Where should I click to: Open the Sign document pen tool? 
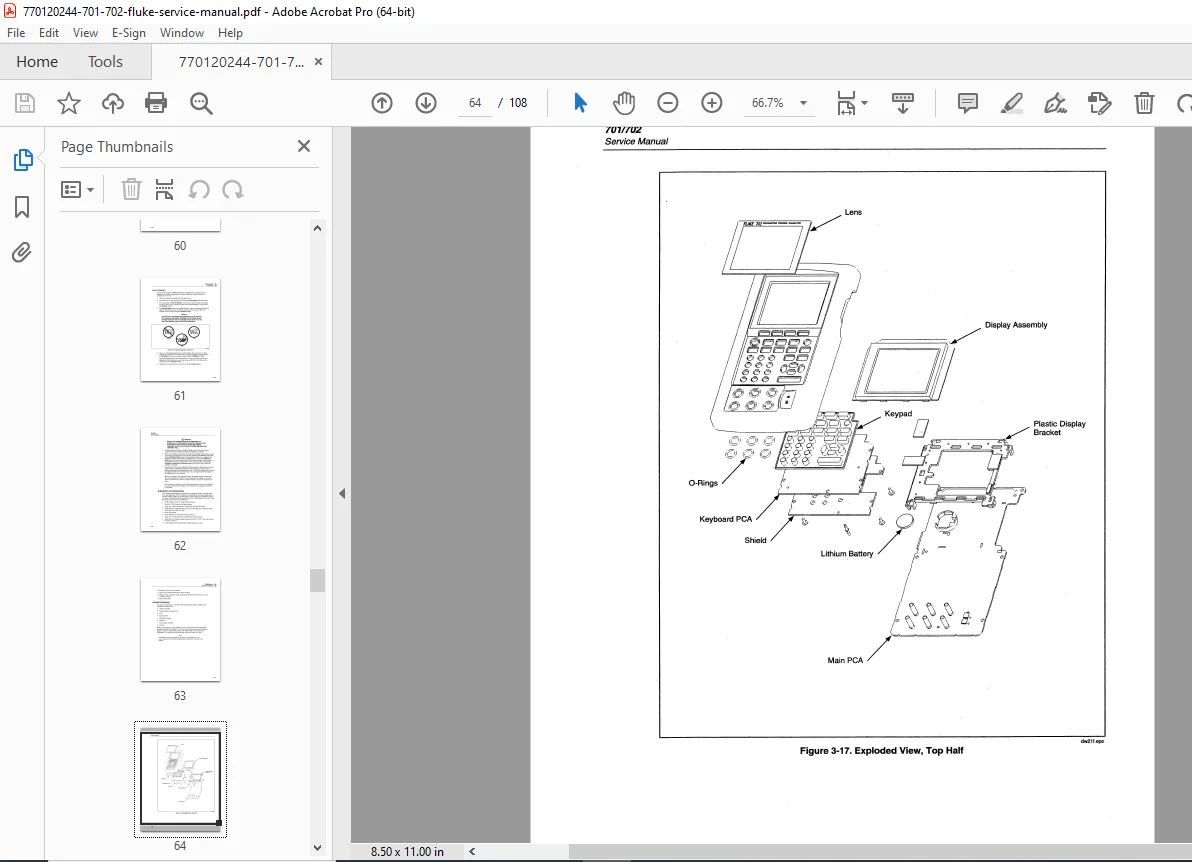pyautogui.click(x=1055, y=103)
